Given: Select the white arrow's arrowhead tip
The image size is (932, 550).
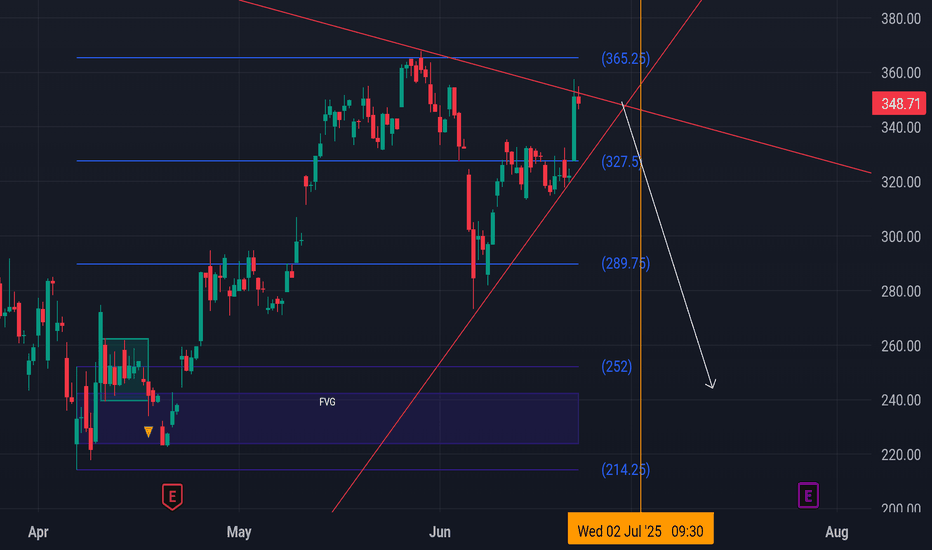Looking at the screenshot, I should click(711, 388).
